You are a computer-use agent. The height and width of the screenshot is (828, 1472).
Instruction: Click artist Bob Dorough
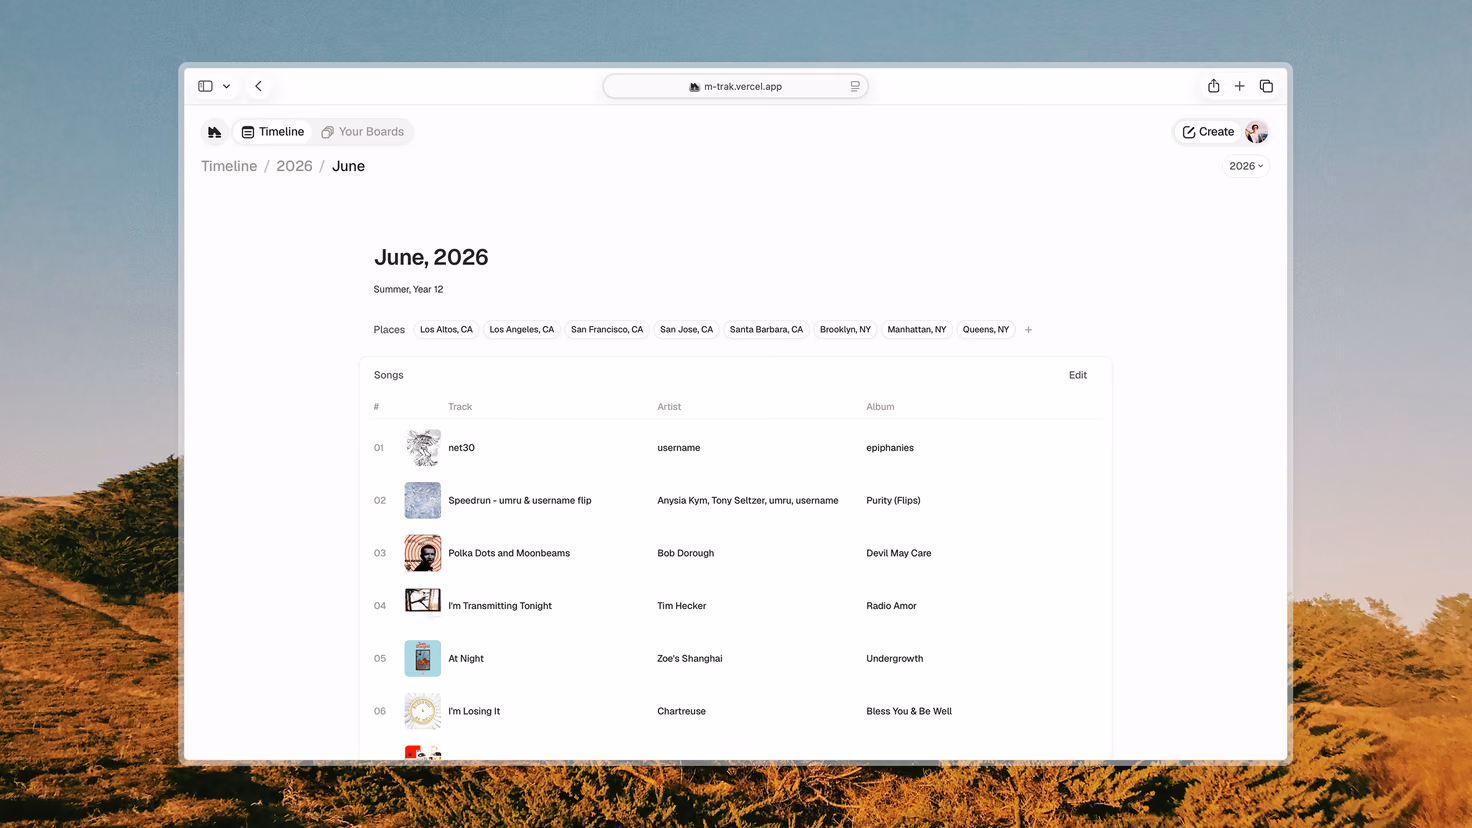685,553
